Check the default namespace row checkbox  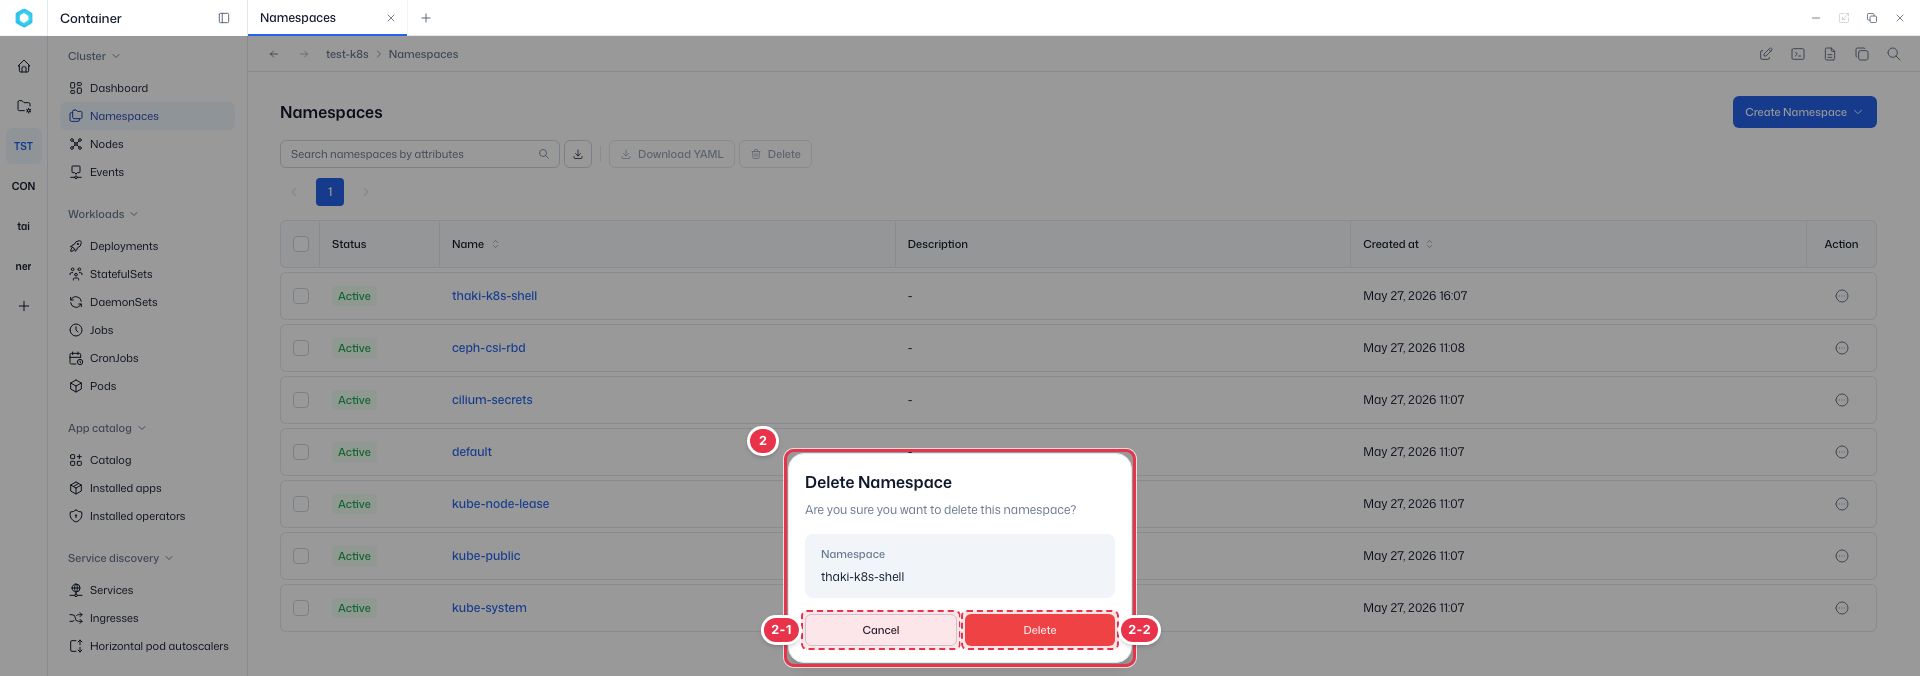pos(301,452)
